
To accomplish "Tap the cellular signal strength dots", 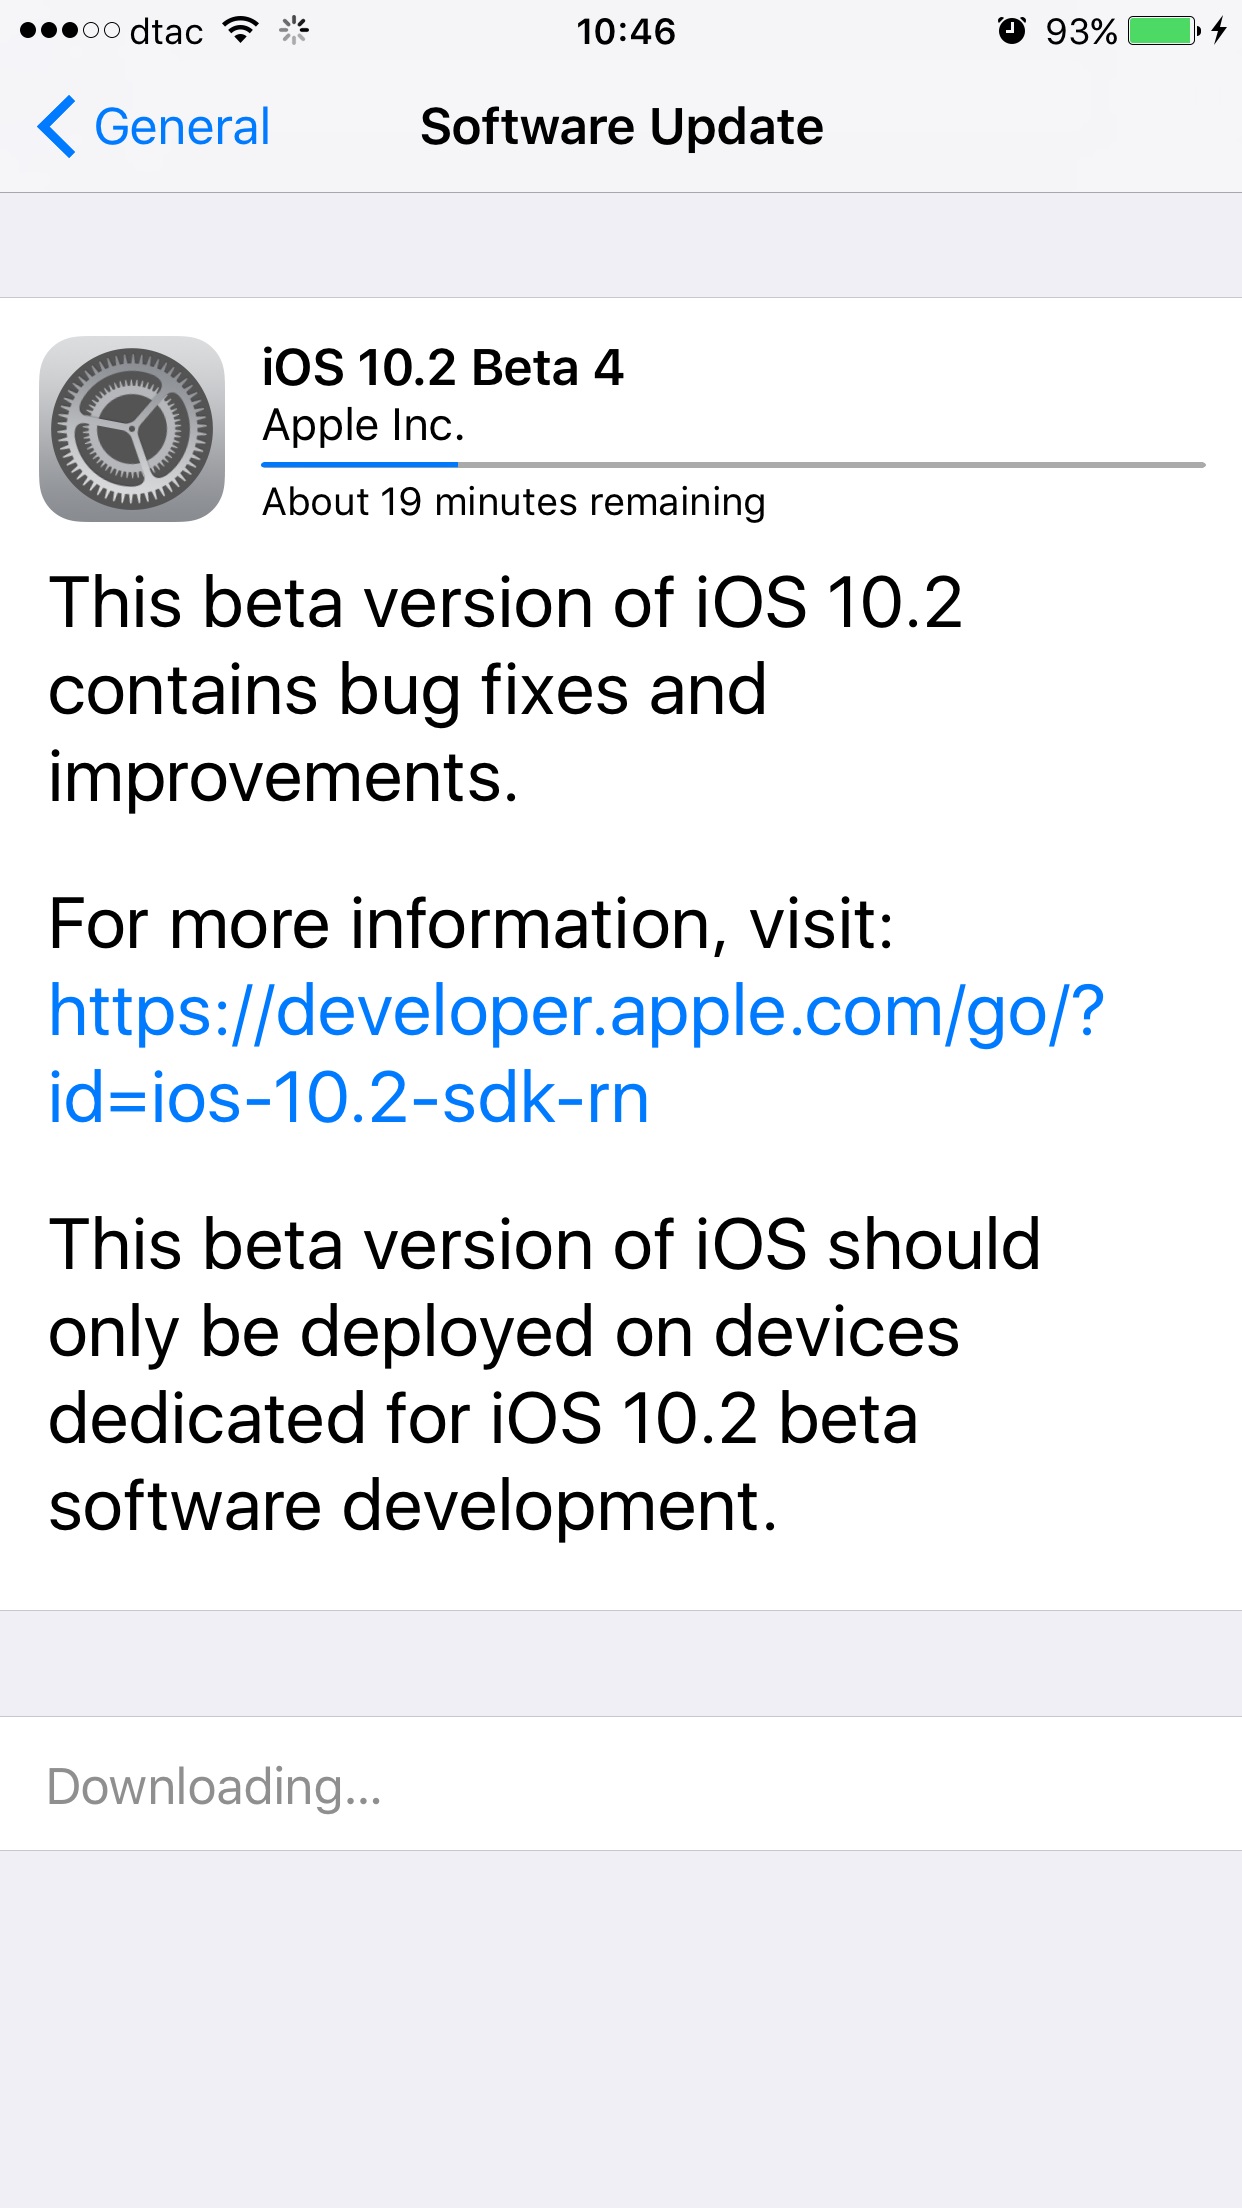I will [69, 31].
